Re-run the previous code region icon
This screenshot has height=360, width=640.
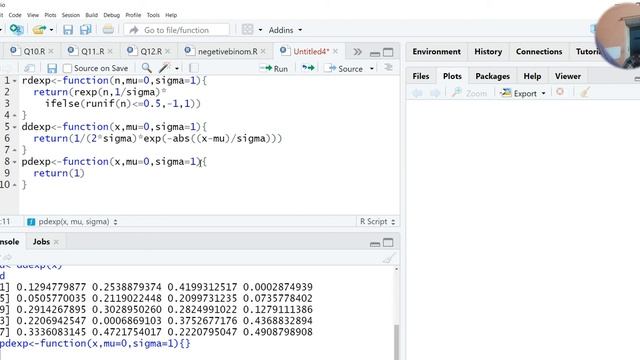click(x=308, y=68)
